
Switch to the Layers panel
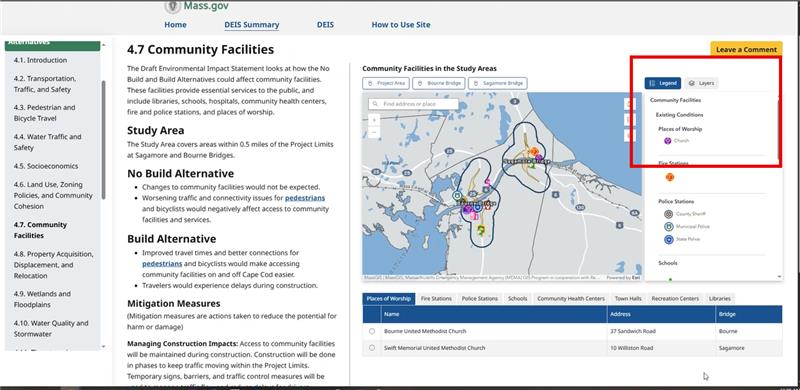coord(701,83)
